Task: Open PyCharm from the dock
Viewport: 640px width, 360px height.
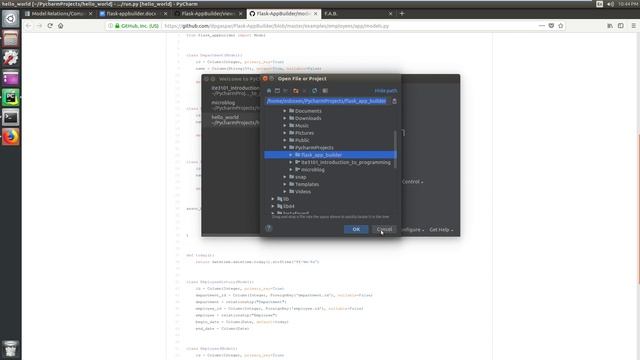Action: [x=11, y=98]
